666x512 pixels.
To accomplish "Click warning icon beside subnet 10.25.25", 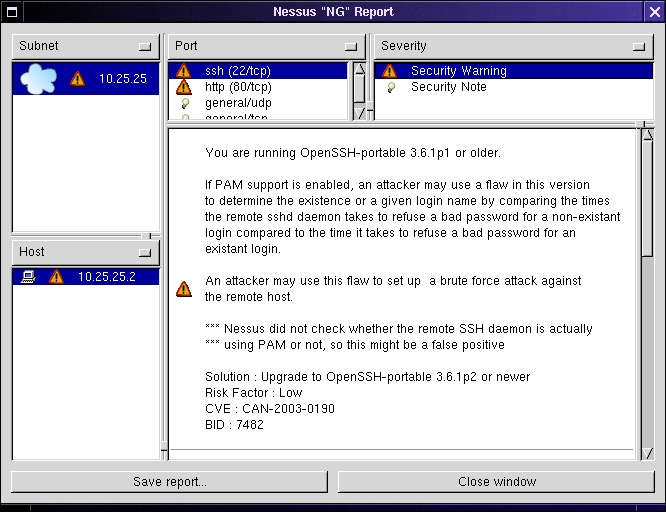I will coord(78,79).
